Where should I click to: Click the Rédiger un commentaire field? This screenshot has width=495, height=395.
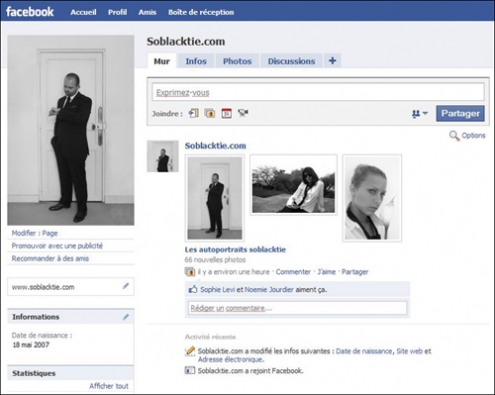[297, 308]
